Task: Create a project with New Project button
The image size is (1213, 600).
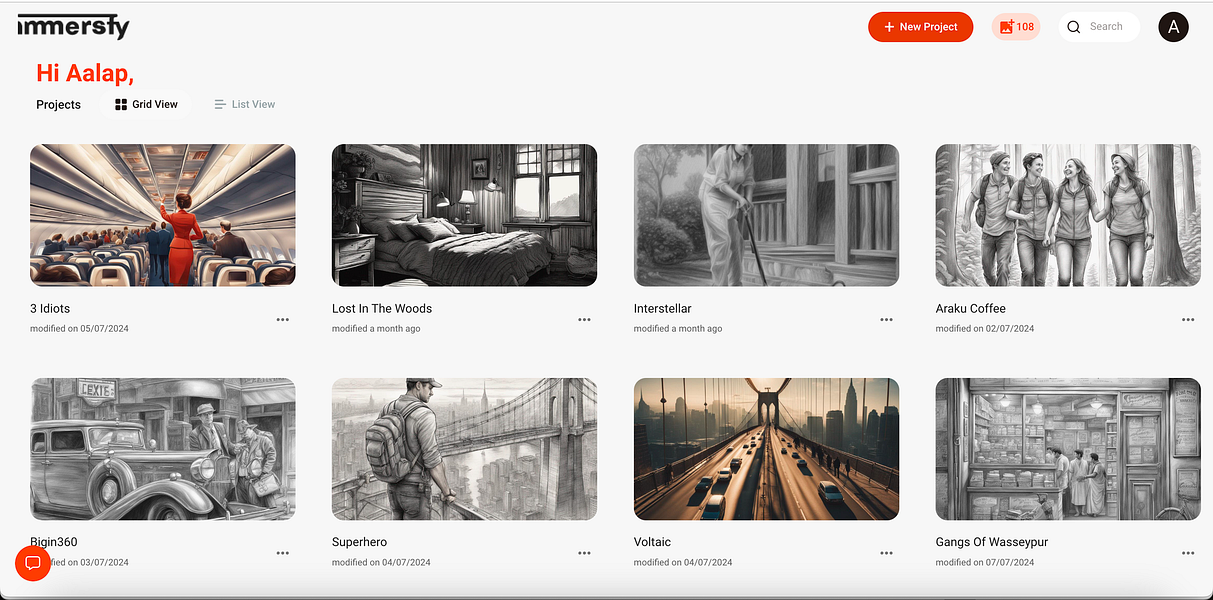Action: click(920, 27)
